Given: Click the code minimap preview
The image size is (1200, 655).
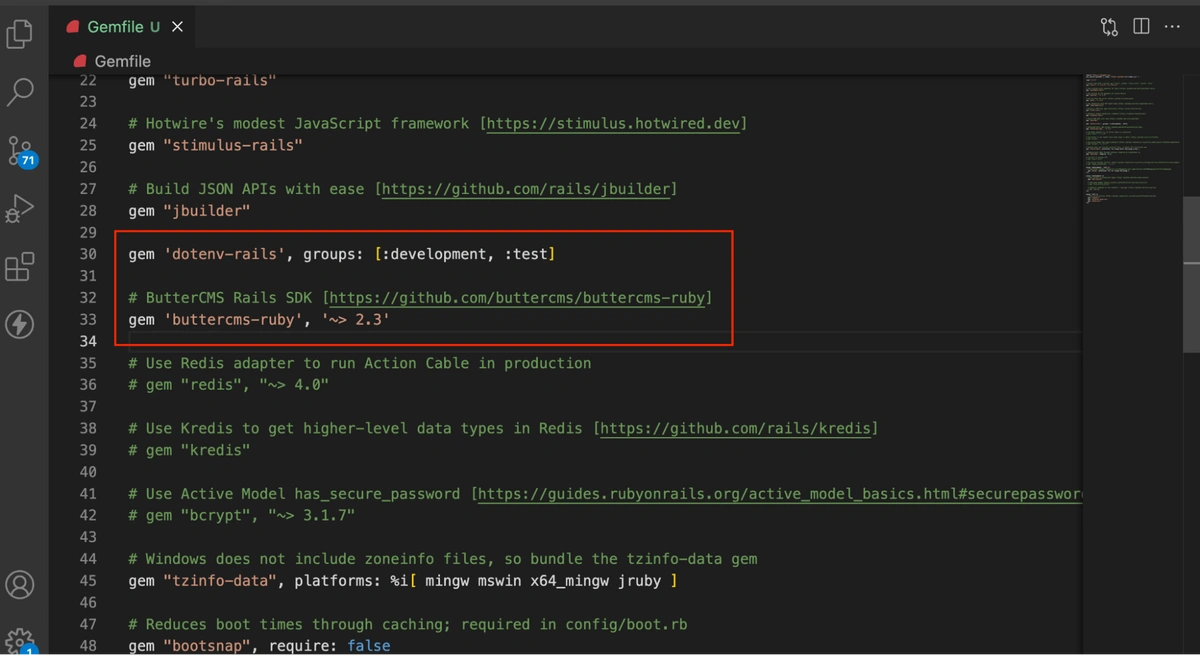Looking at the screenshot, I should 1132,140.
